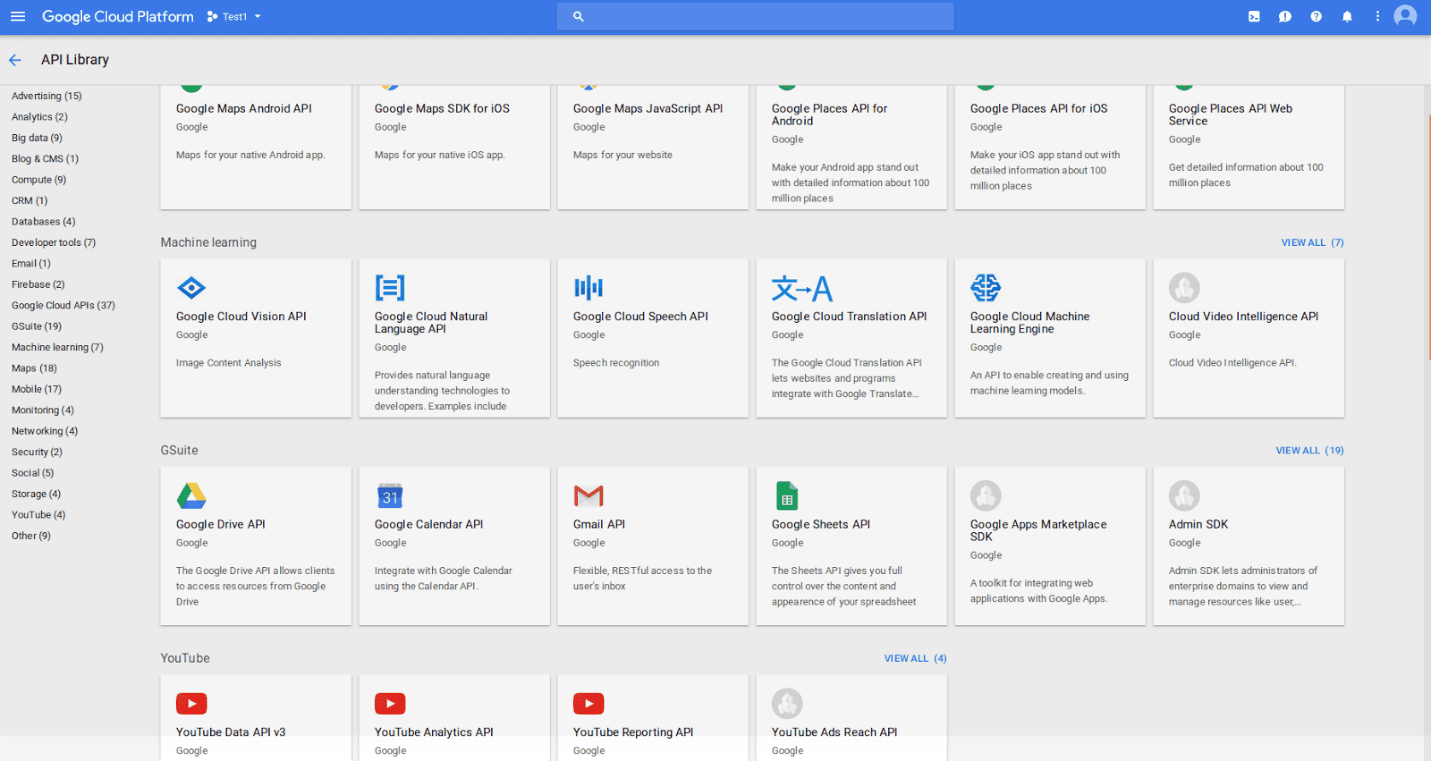Click the feedback icon in top bar
The height and width of the screenshot is (761, 1431).
pyautogui.click(x=1285, y=16)
